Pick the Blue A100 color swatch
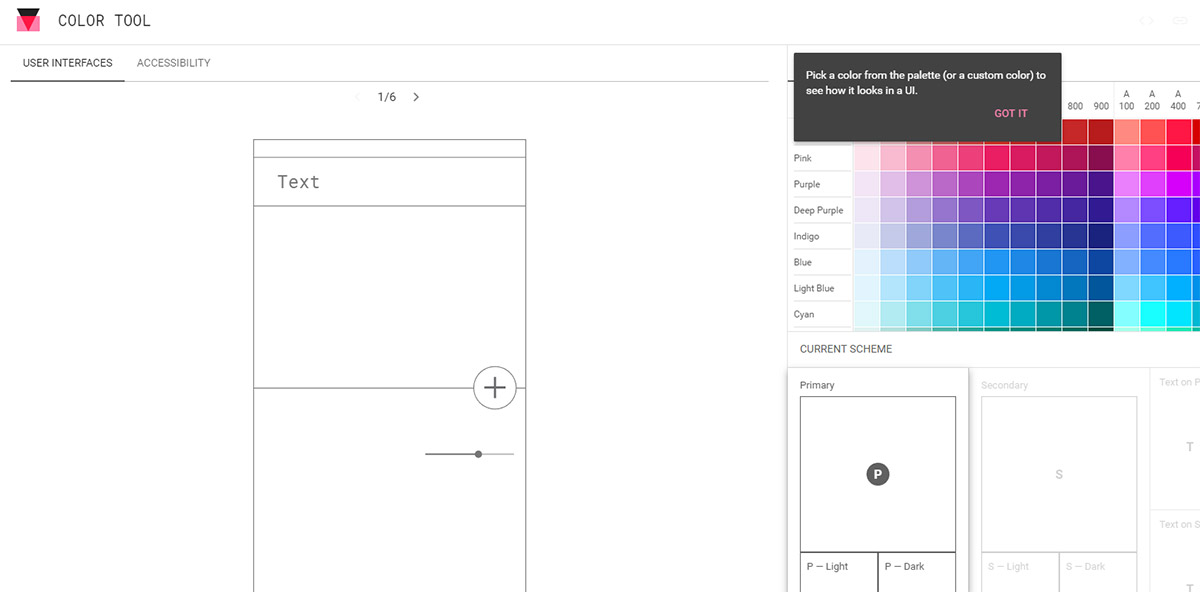 tap(1127, 262)
